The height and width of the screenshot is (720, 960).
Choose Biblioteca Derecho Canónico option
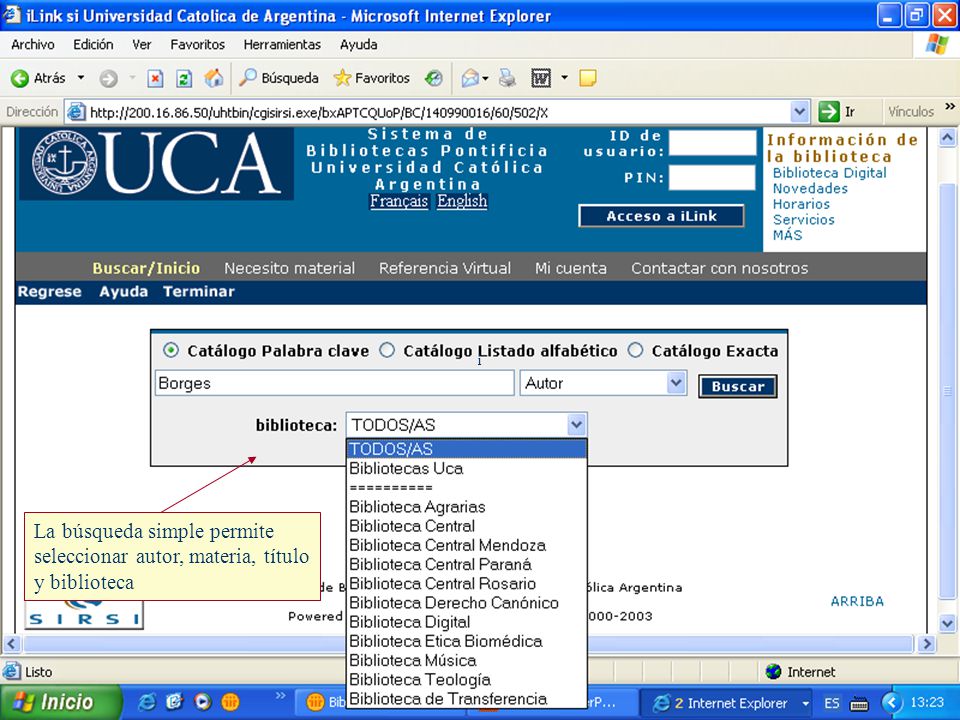(467, 602)
